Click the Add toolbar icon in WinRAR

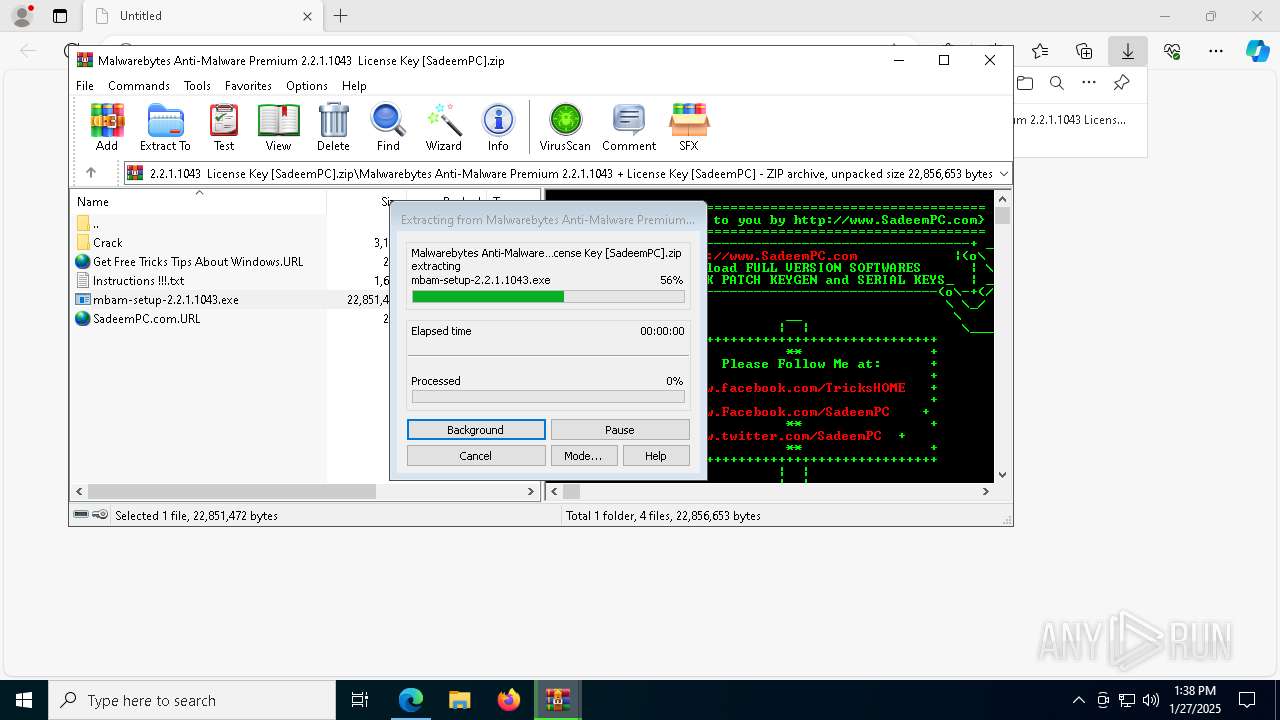coord(107,127)
